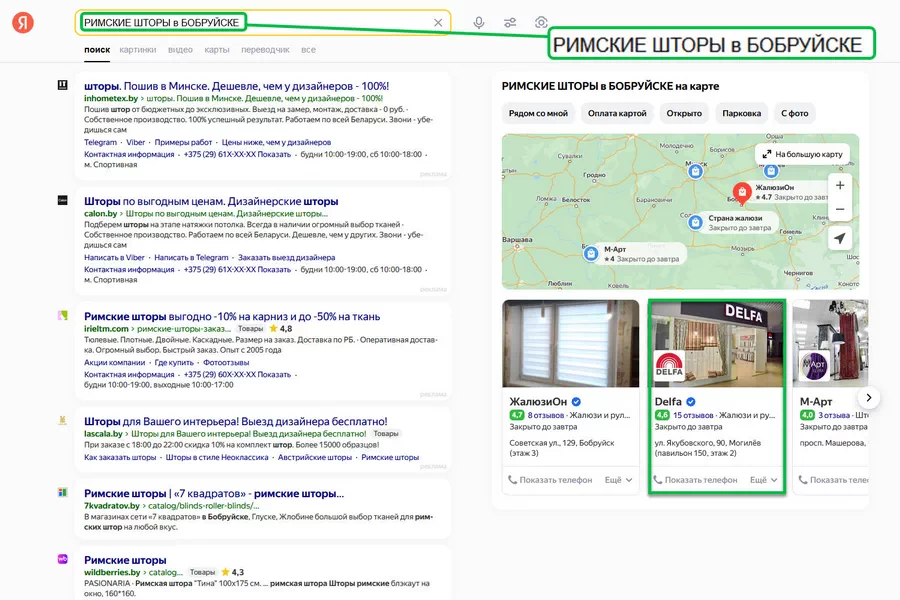Open На большую карту
Screen dimensions: 900x600
(x=802, y=154)
